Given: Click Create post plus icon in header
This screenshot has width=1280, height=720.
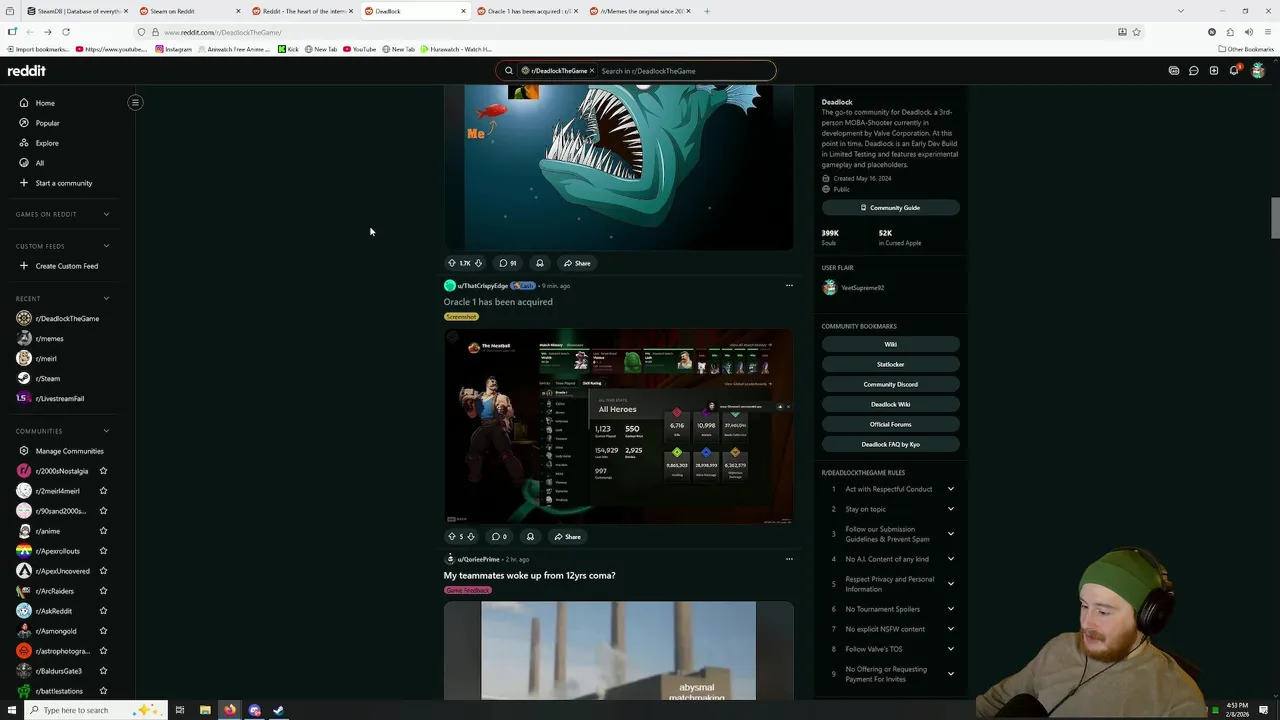Looking at the screenshot, I should [x=1213, y=71].
